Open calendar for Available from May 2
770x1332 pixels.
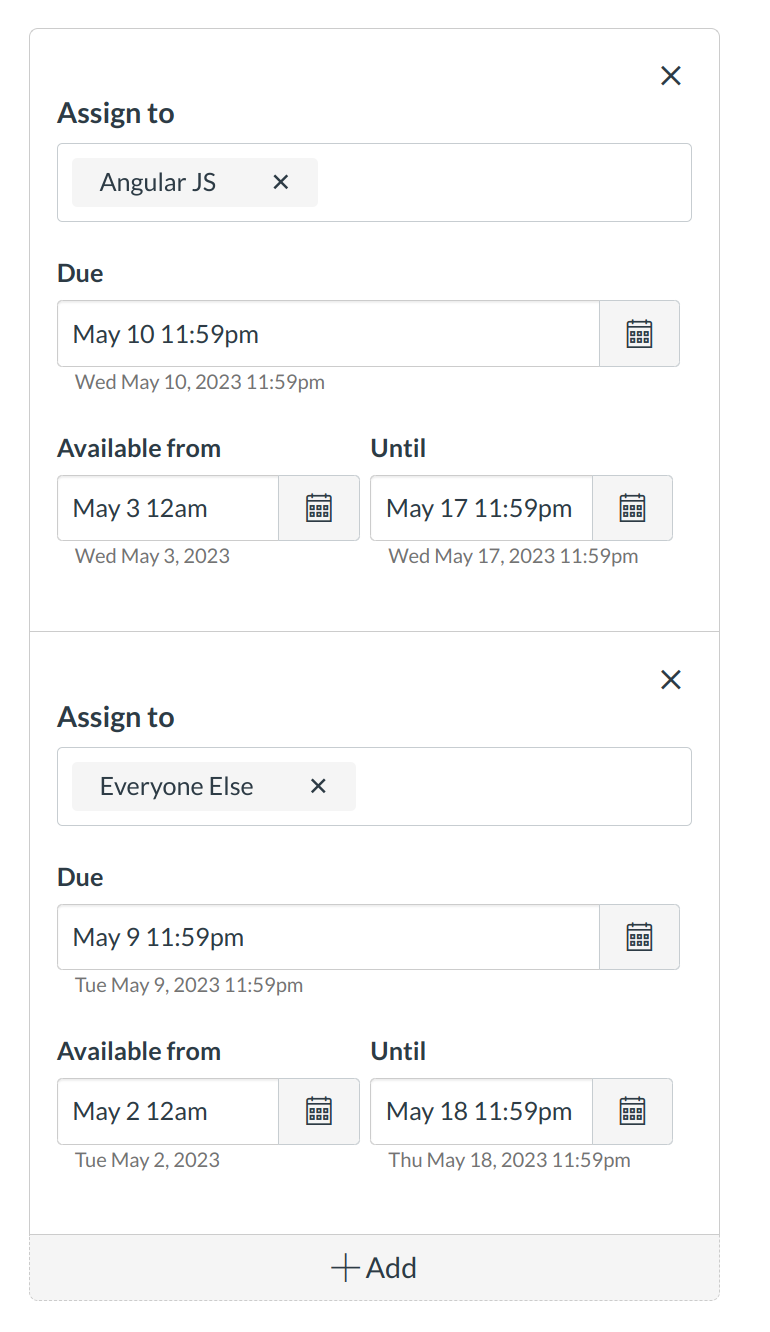tap(319, 1111)
